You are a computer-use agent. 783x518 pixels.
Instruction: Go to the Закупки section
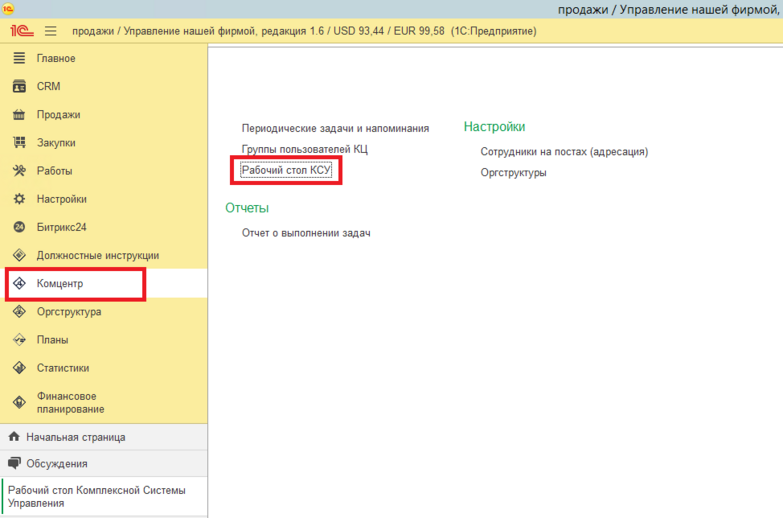103,142
